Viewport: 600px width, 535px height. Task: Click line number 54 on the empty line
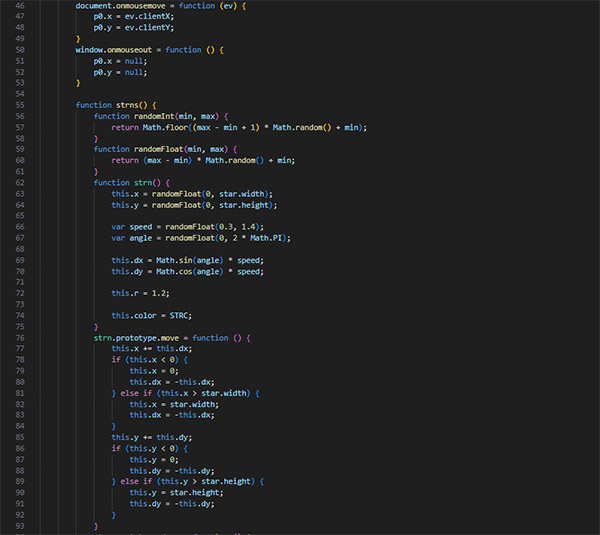pos(20,94)
